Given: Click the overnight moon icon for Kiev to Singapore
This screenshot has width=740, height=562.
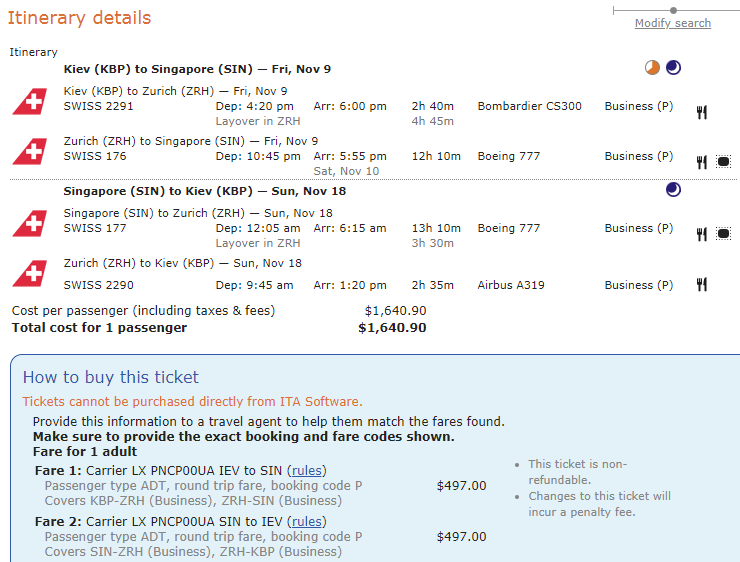Looking at the screenshot, I should pyautogui.click(x=673, y=68).
